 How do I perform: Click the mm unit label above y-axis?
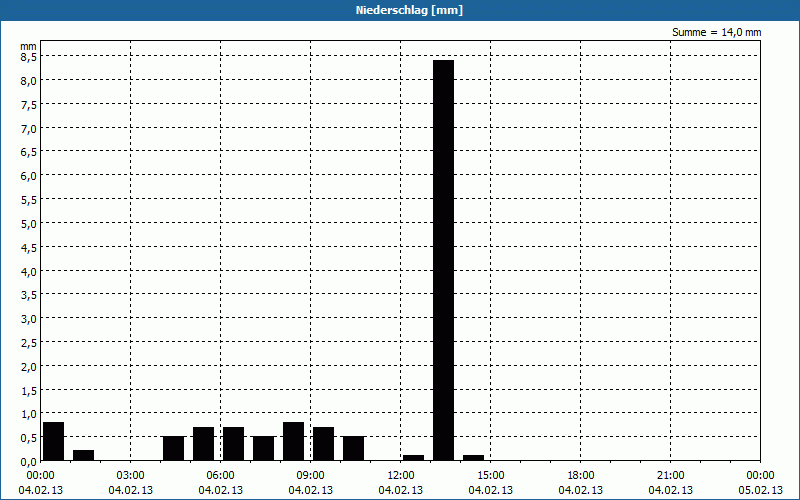coord(29,46)
